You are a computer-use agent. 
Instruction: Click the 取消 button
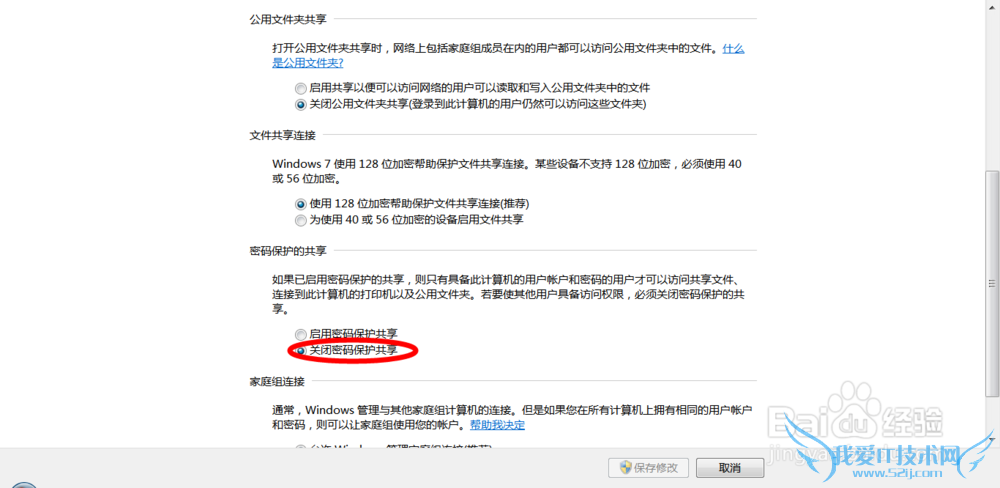click(x=730, y=468)
